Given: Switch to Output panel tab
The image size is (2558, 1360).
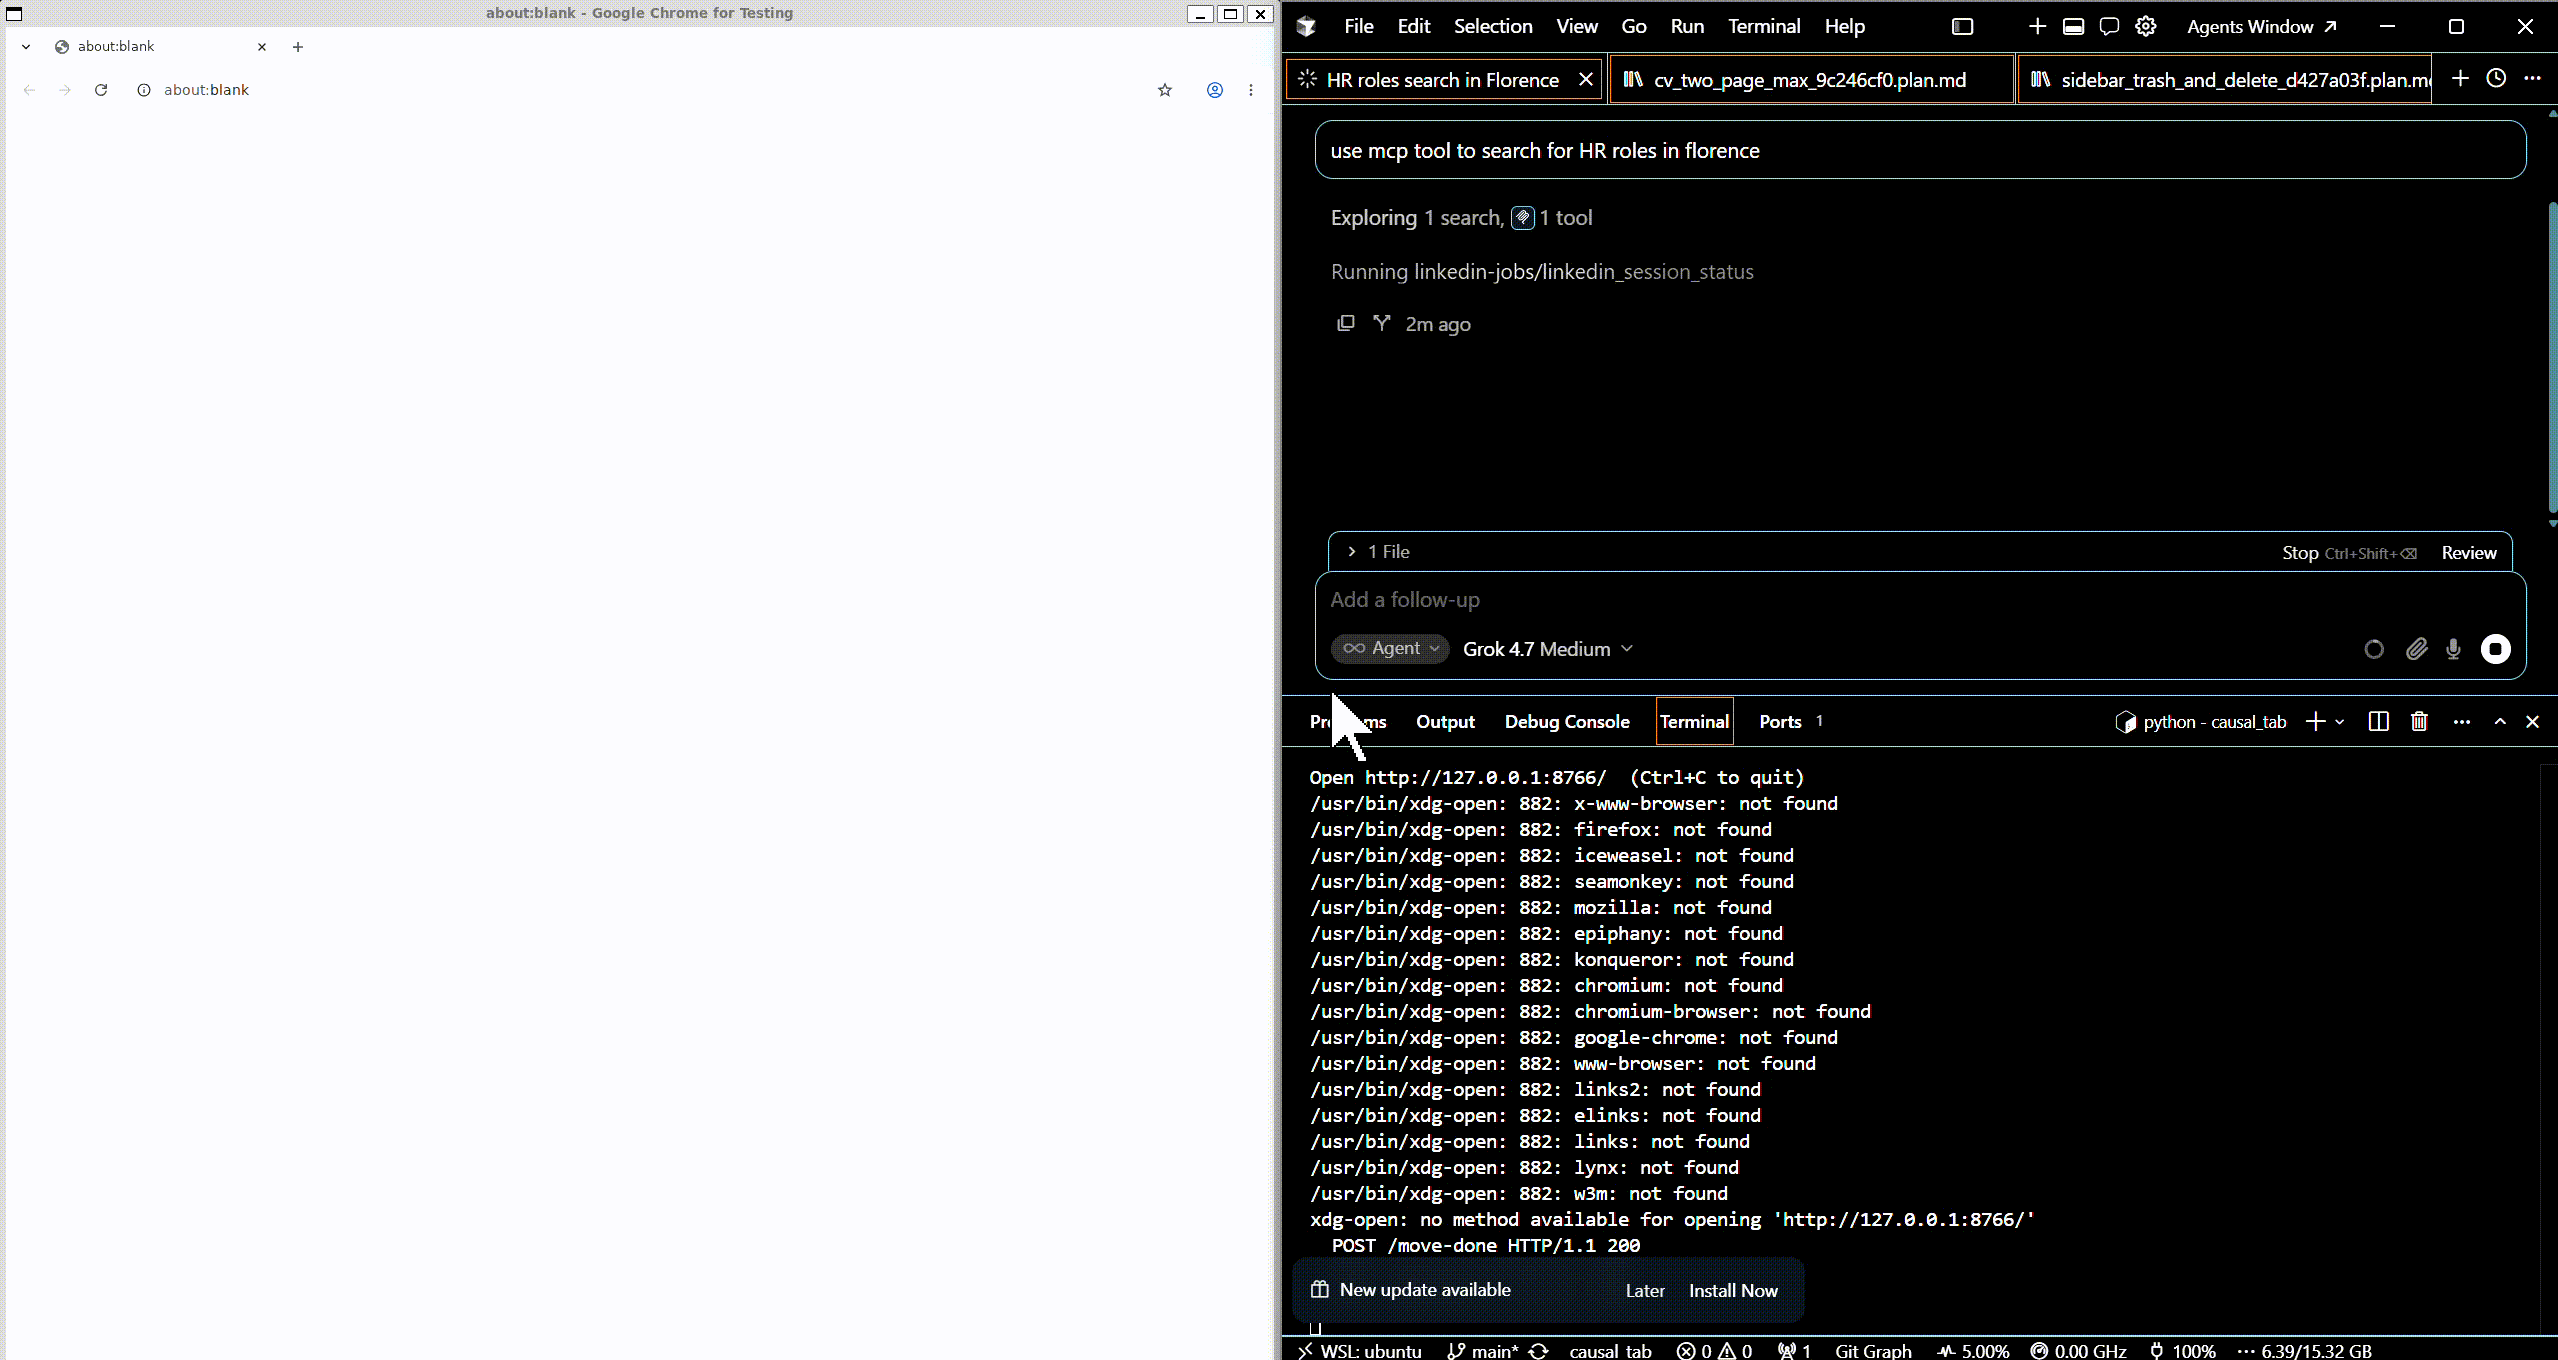Looking at the screenshot, I should tap(1445, 721).
